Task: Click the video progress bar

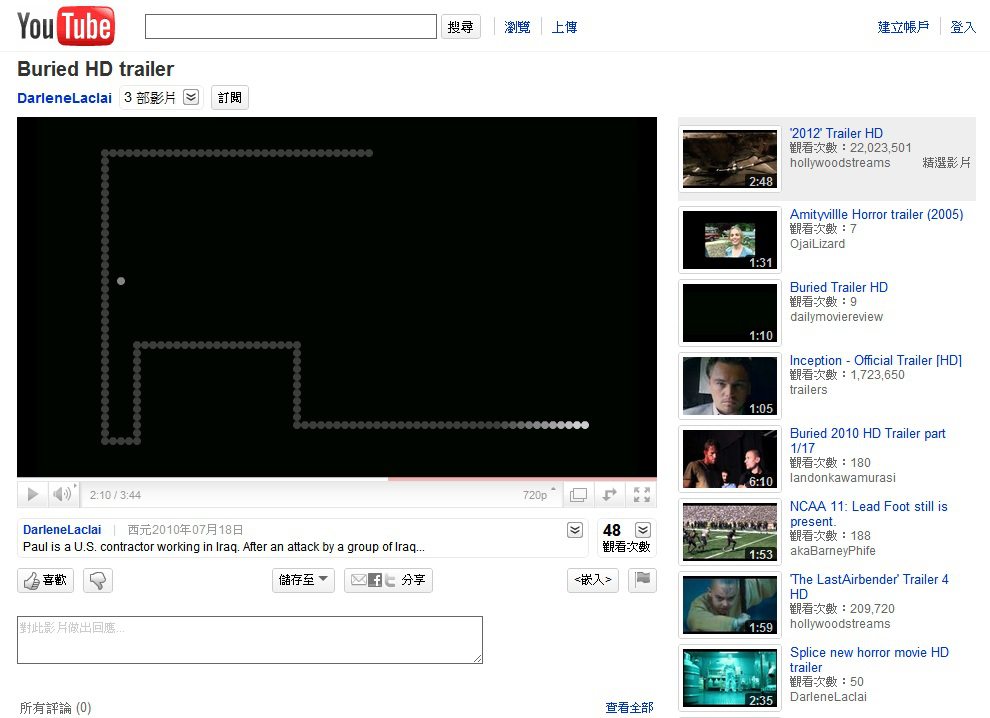Action: 337,479
